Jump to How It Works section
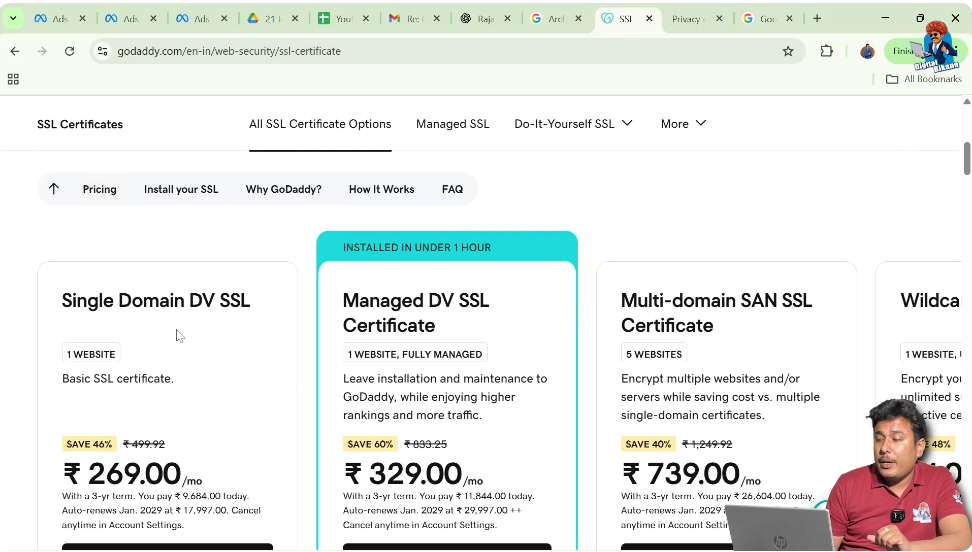This screenshot has height=552, width=972. pyautogui.click(x=381, y=189)
